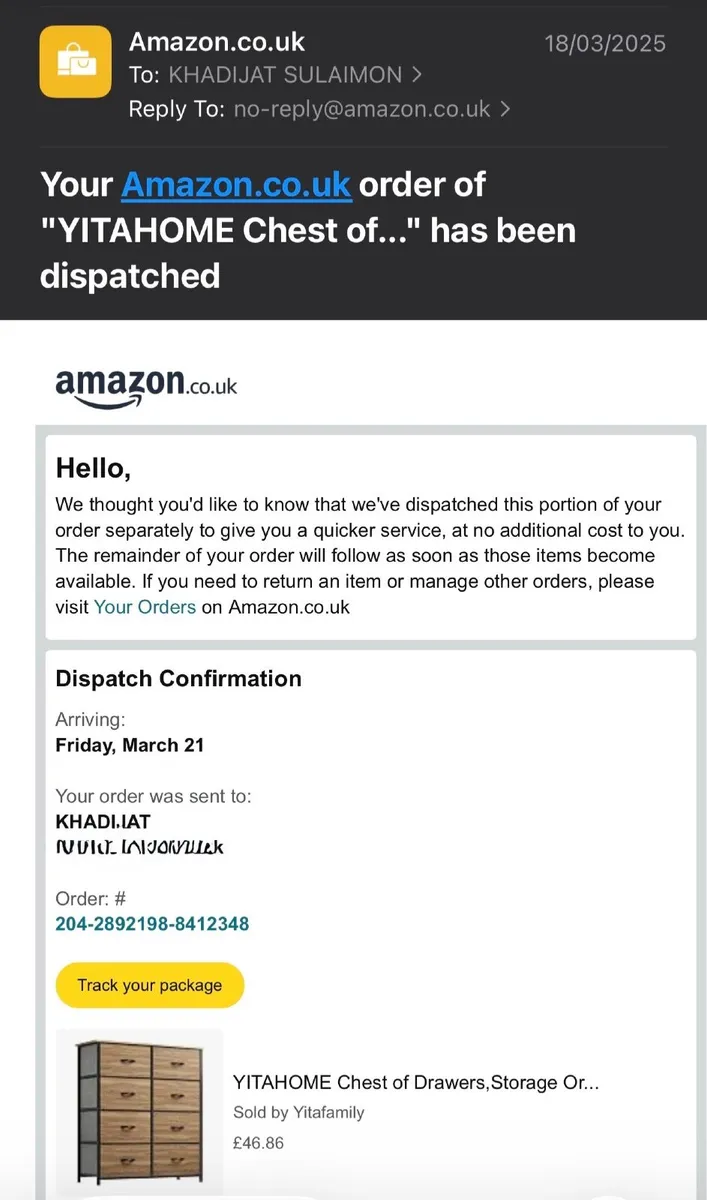Screen dimensions: 707x1200
Task: Open the YITAHOME Chest of Drawers product title
Action: point(416,1082)
